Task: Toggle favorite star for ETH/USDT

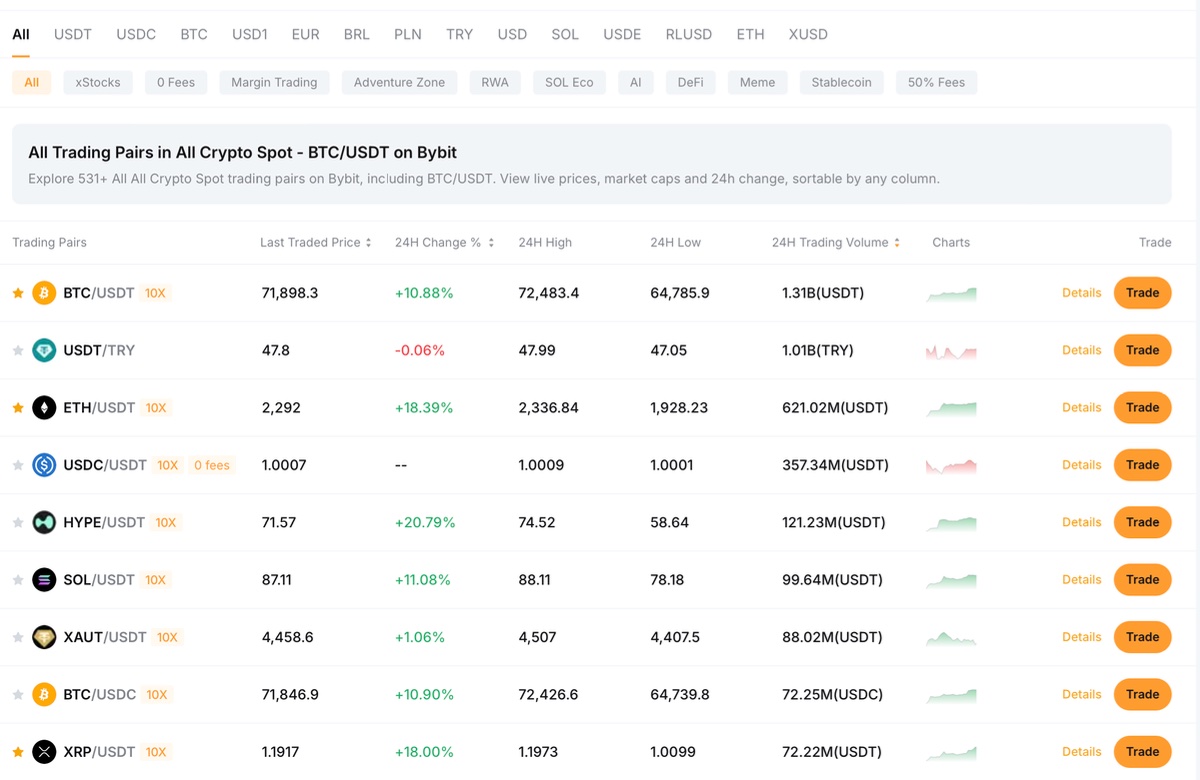Action: point(18,408)
